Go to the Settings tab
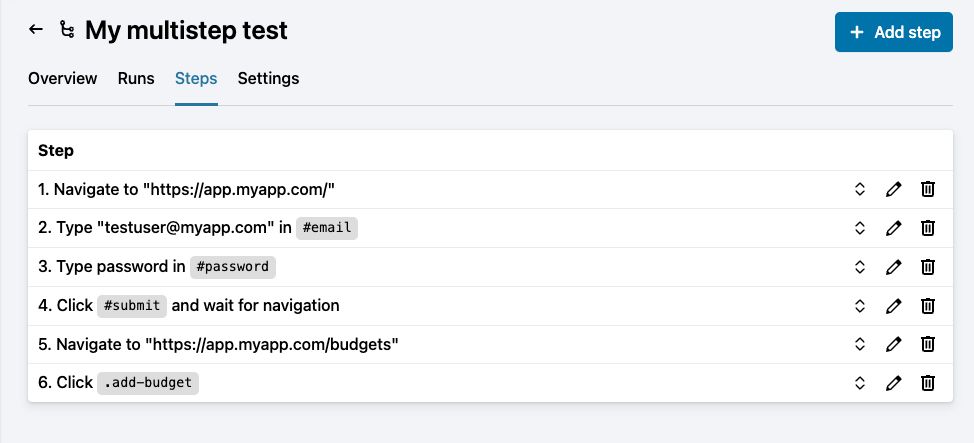This screenshot has width=974, height=443. click(268, 78)
